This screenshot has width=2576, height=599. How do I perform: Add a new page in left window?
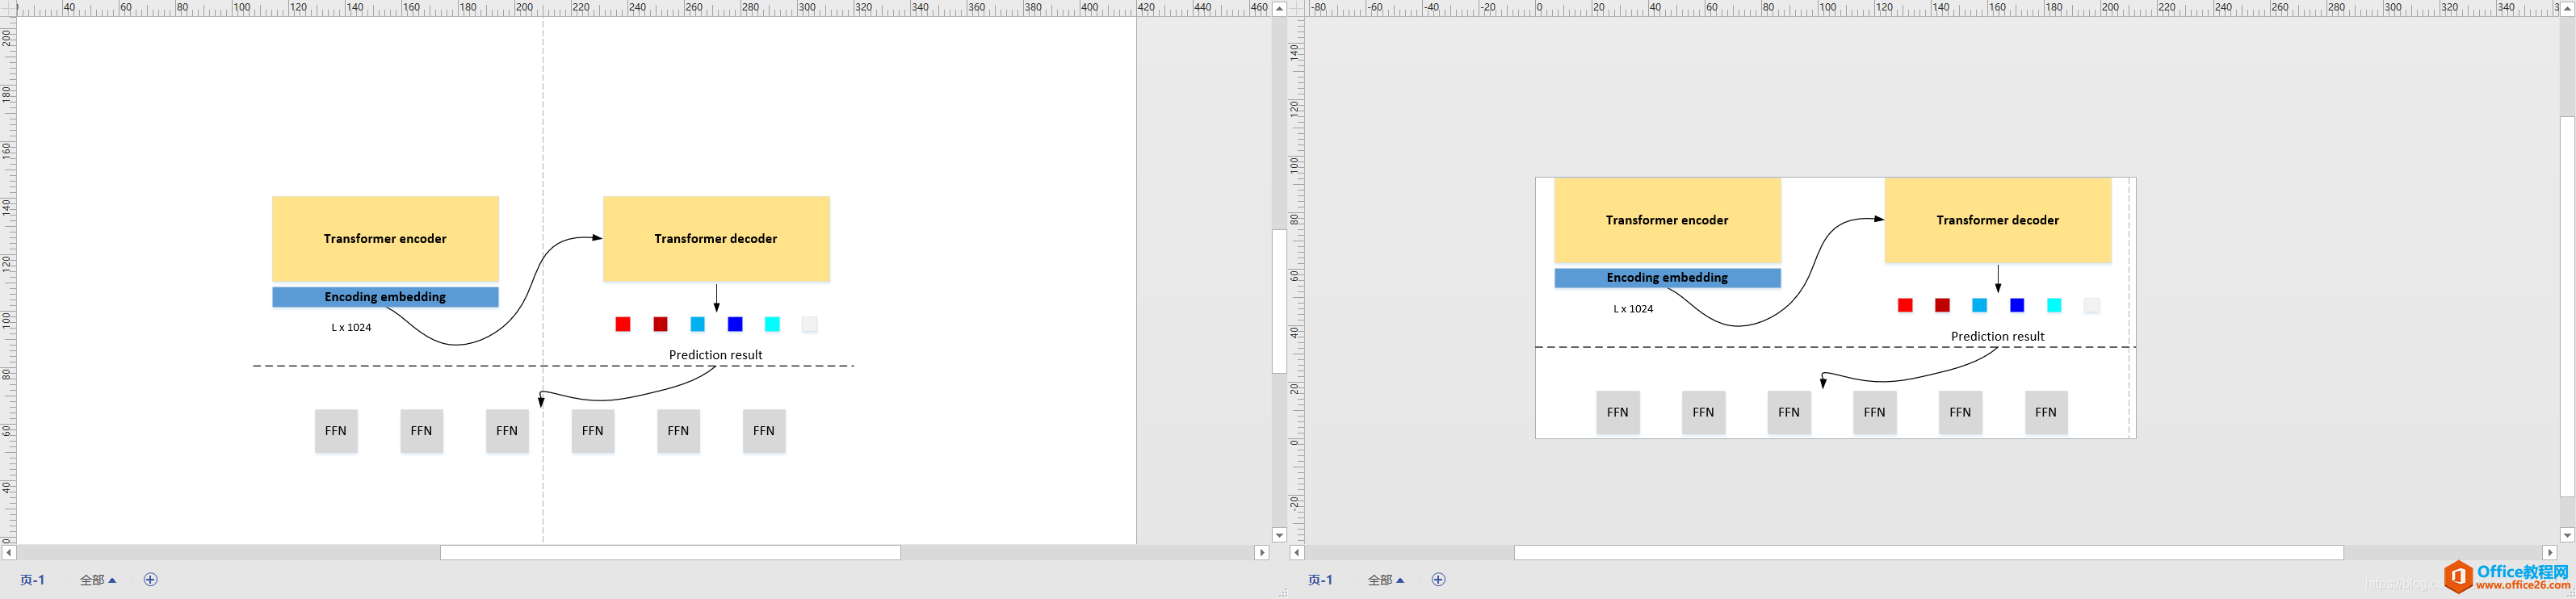tap(150, 580)
